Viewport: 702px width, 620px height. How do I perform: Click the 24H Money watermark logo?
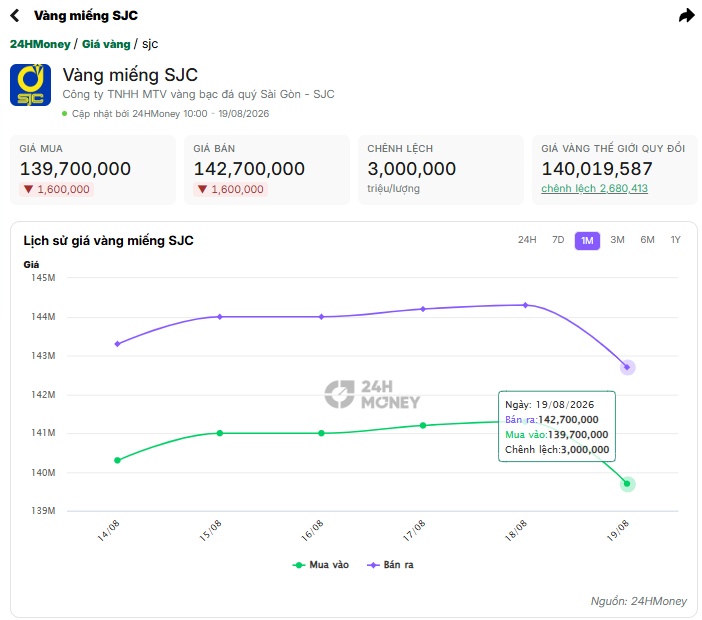(372, 394)
